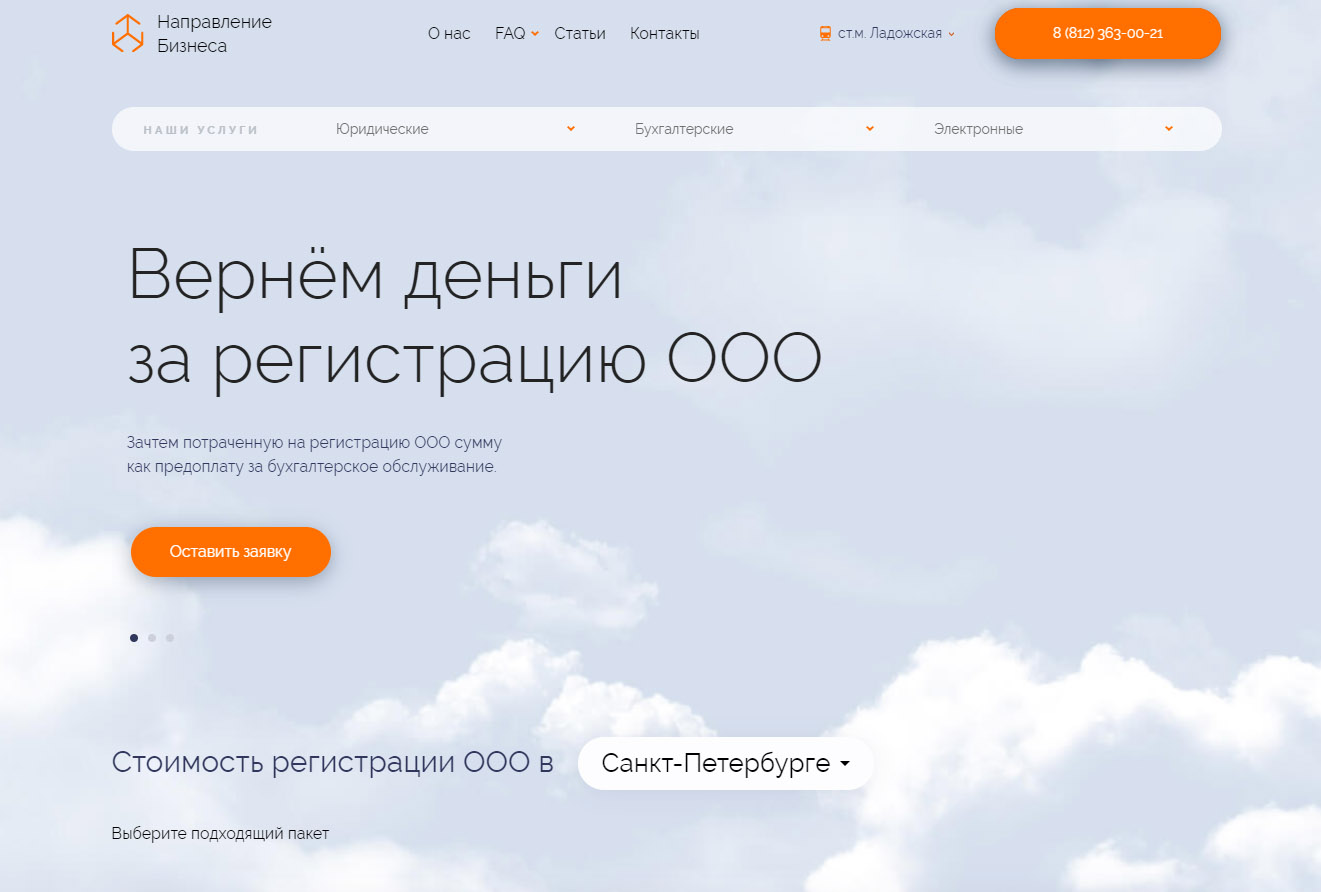Open Юридические services menu

pyautogui.click(x=383, y=129)
